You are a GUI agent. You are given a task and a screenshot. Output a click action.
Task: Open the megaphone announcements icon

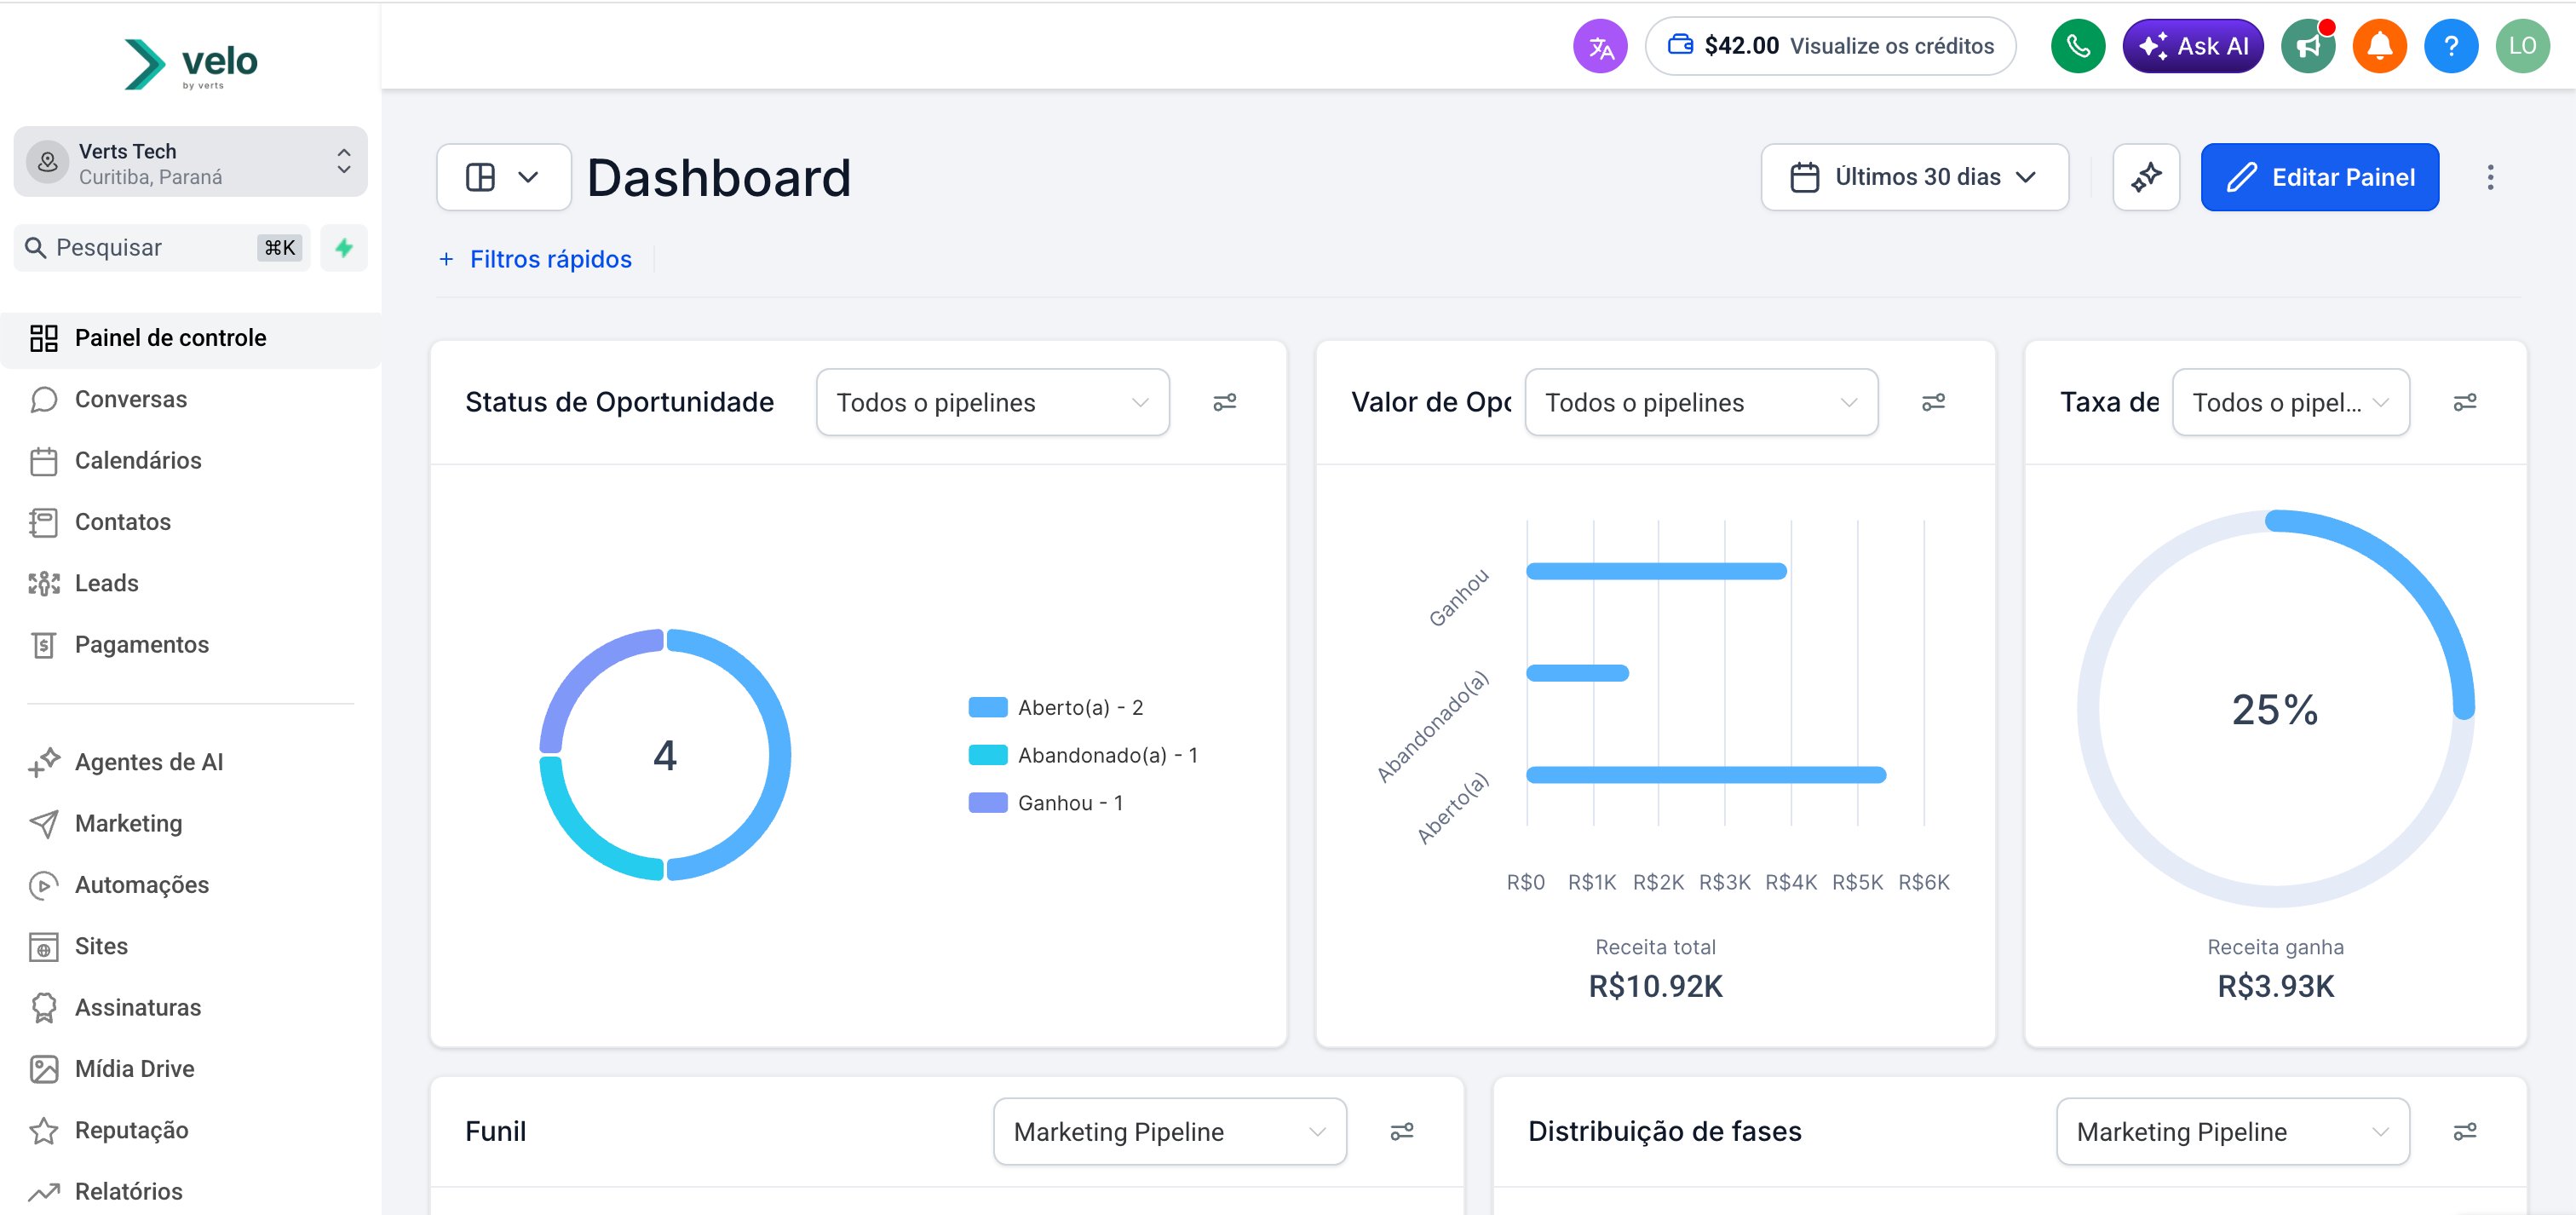(x=2308, y=46)
